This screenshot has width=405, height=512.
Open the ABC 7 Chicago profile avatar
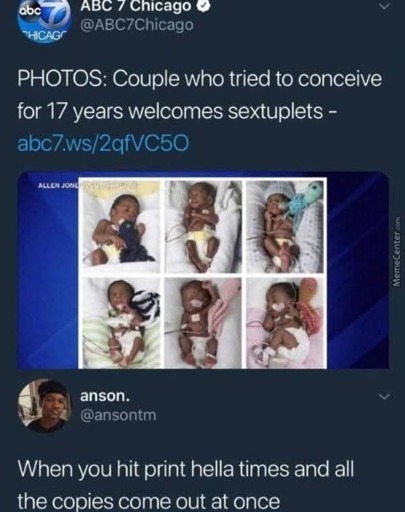pos(44,22)
